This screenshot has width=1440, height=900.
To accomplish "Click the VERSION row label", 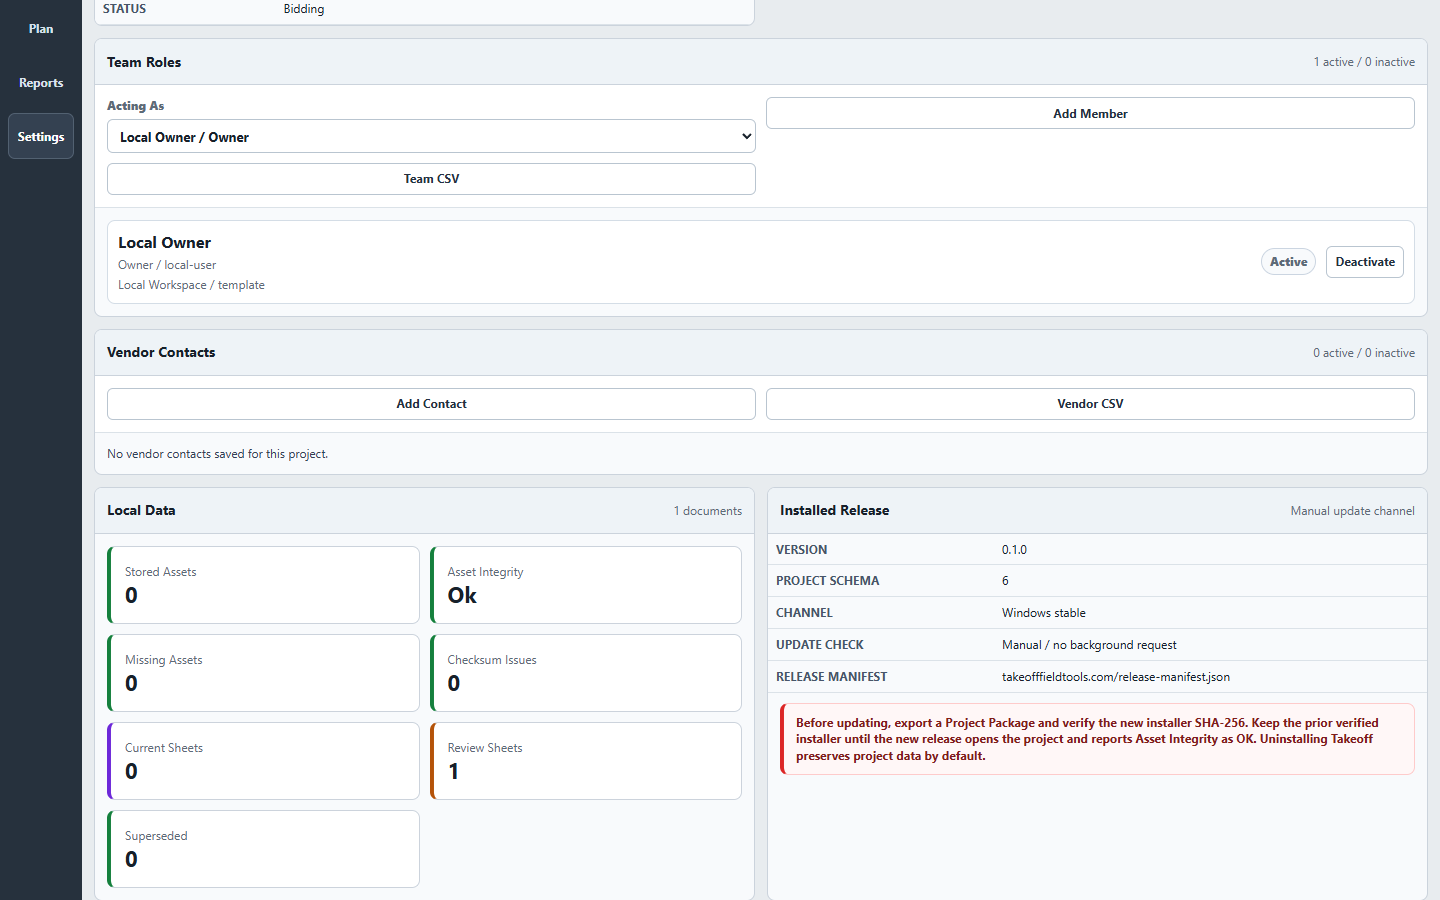I will coord(801,550).
